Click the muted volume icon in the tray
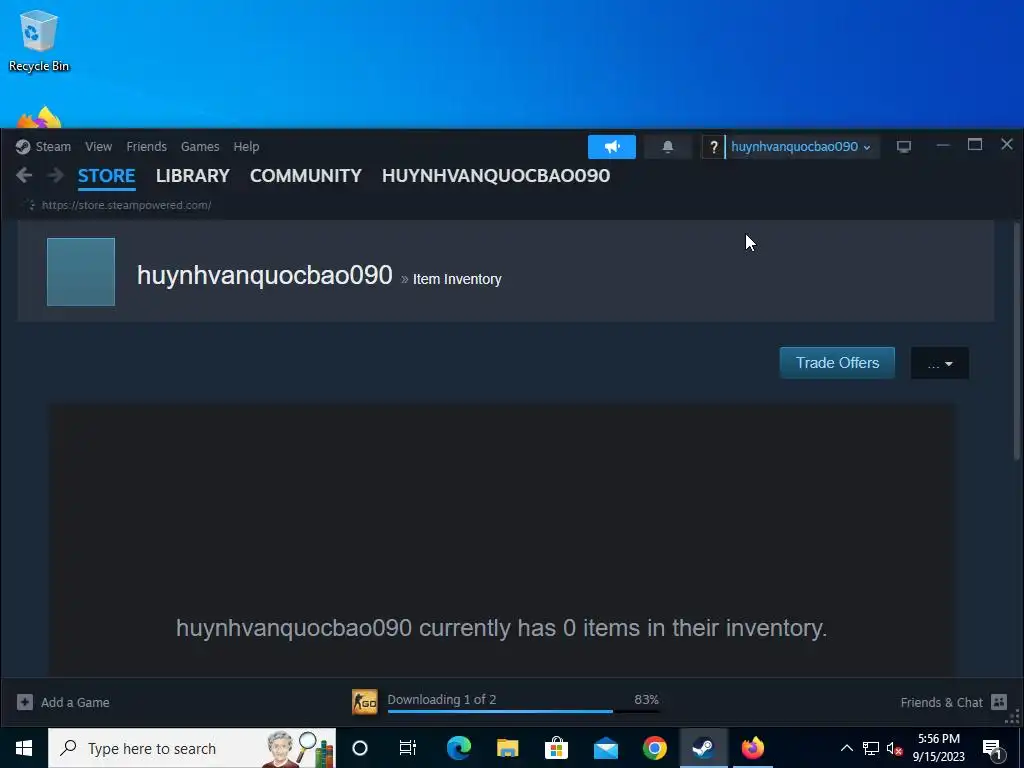This screenshot has height=768, width=1024. click(895, 748)
